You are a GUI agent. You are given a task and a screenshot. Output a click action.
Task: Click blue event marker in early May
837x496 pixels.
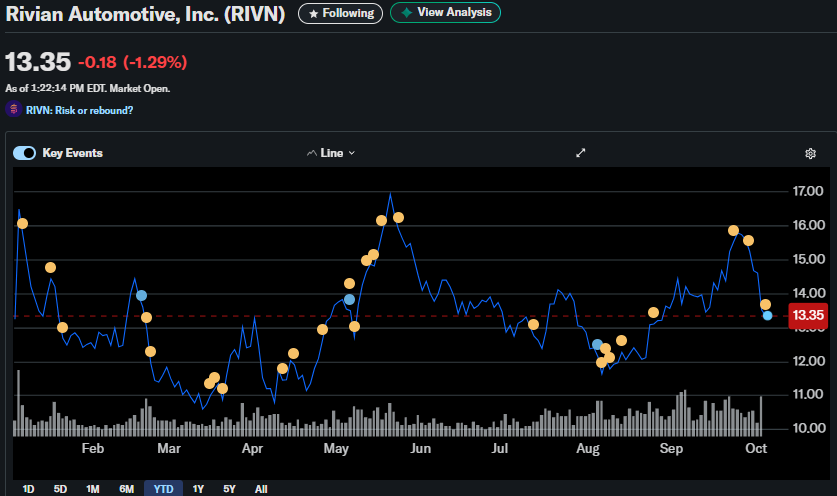click(349, 300)
